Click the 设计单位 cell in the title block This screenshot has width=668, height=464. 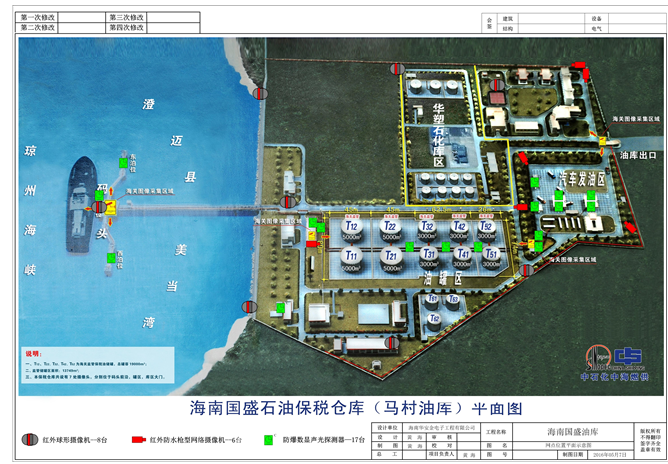point(387,427)
